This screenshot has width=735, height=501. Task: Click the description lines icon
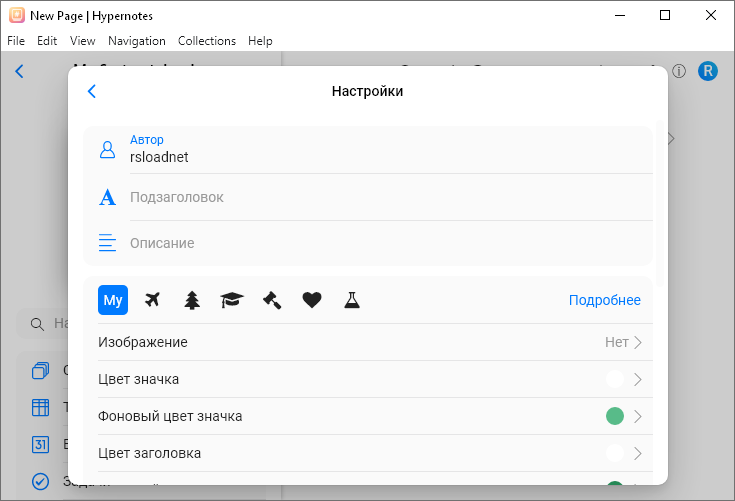107,243
